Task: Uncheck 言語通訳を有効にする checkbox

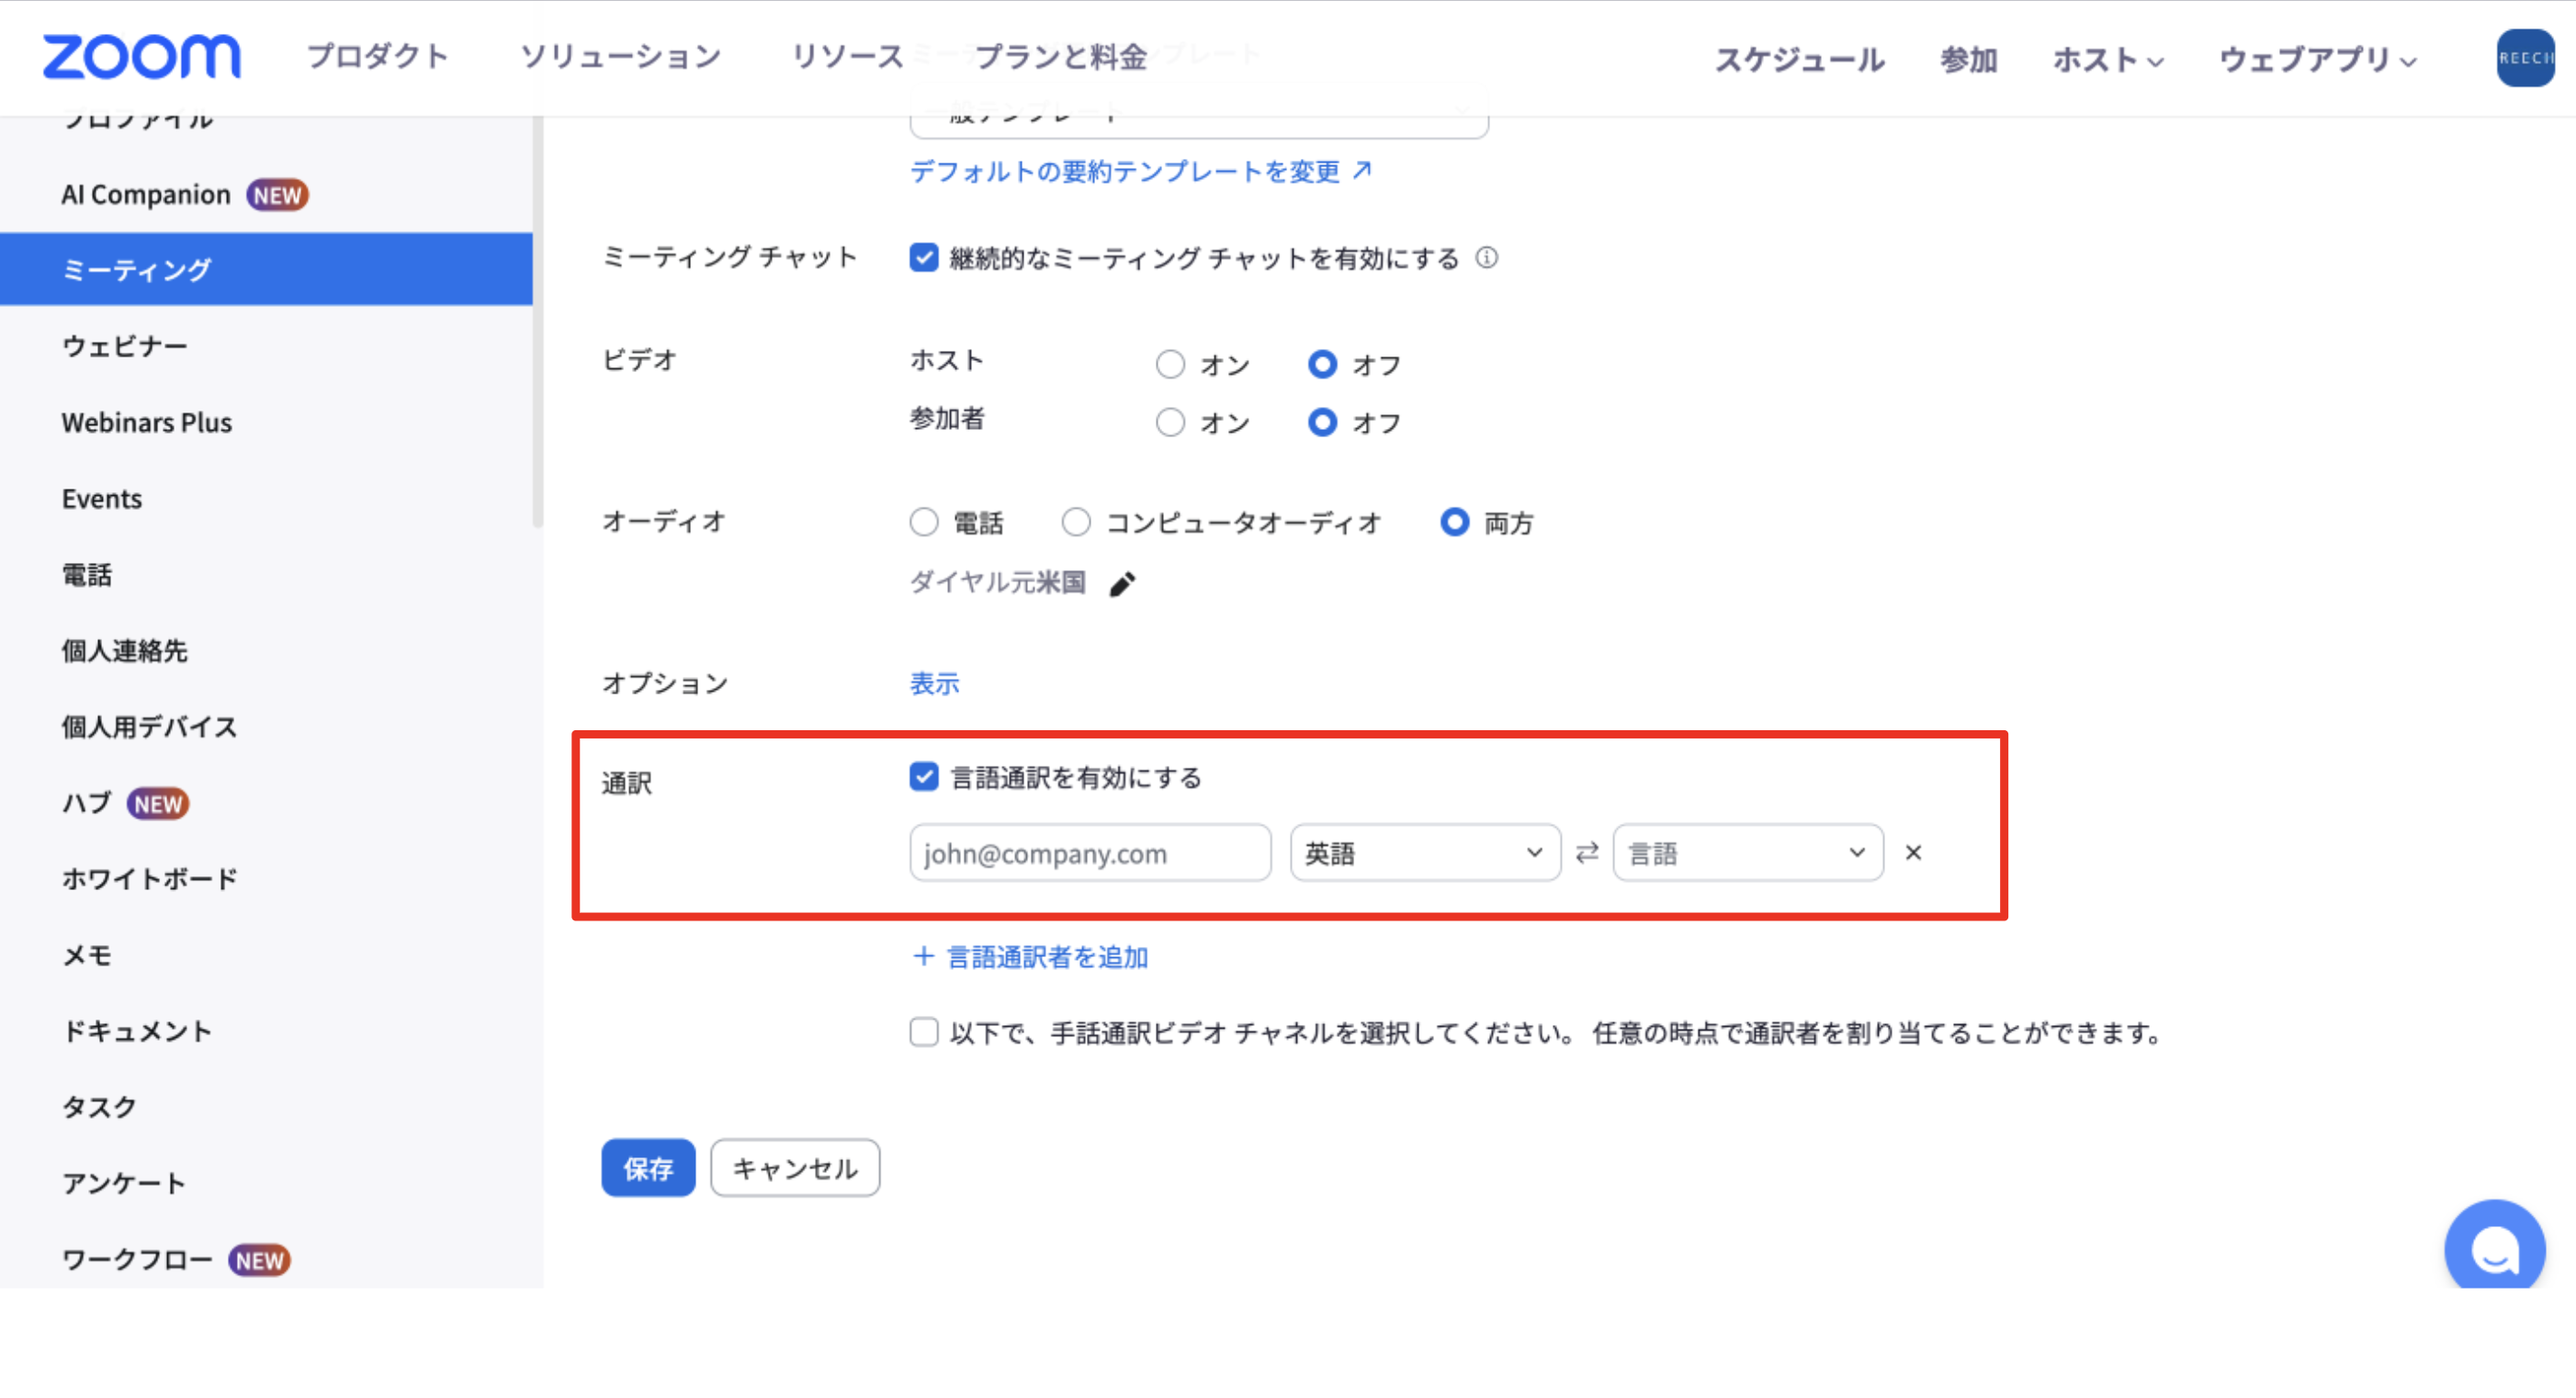Action: (924, 777)
